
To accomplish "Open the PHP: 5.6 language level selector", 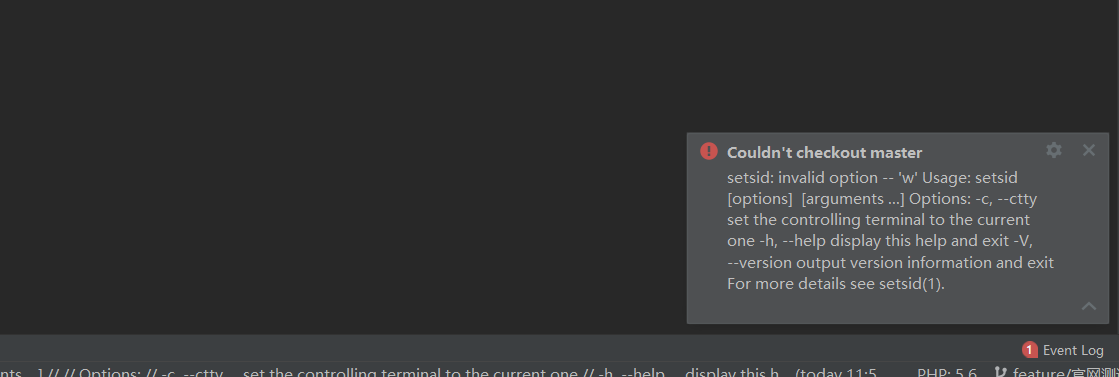I will pos(946,373).
